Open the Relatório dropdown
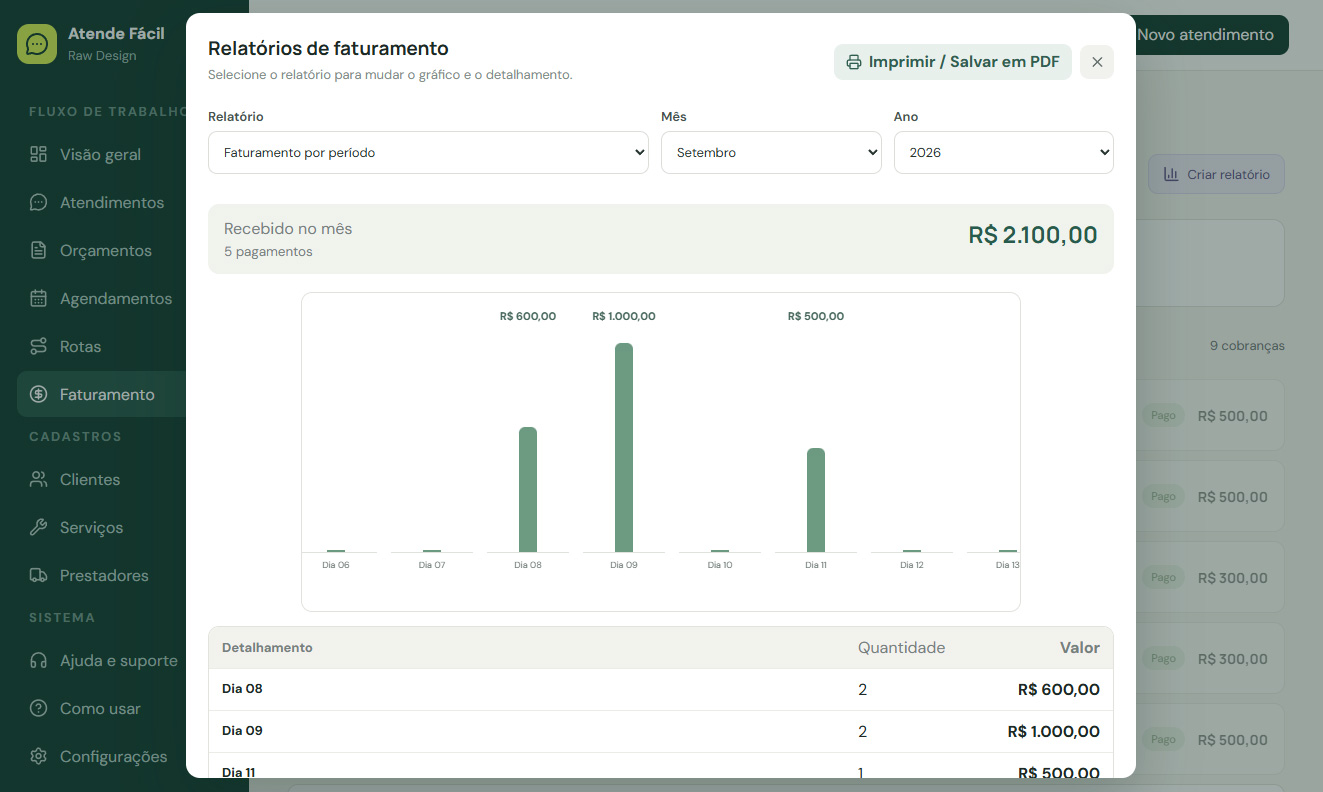Viewport: 1323px width, 792px height. [x=428, y=153]
